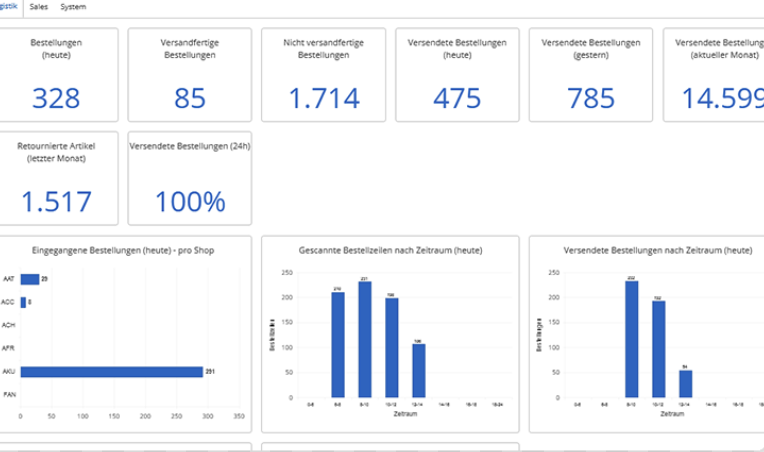This screenshot has width=764, height=452.
Task: Click the FAN row label in shop chart
Action: click(x=9, y=395)
